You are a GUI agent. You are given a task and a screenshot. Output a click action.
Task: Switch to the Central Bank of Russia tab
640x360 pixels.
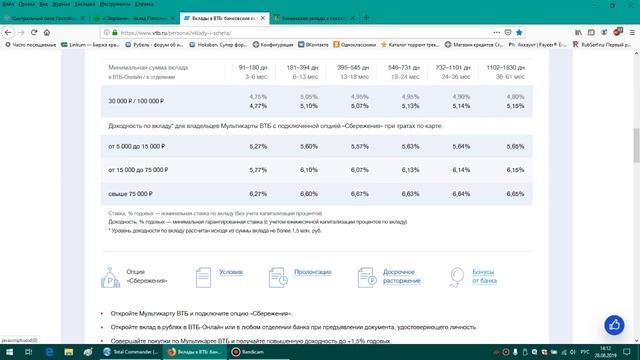[44, 18]
